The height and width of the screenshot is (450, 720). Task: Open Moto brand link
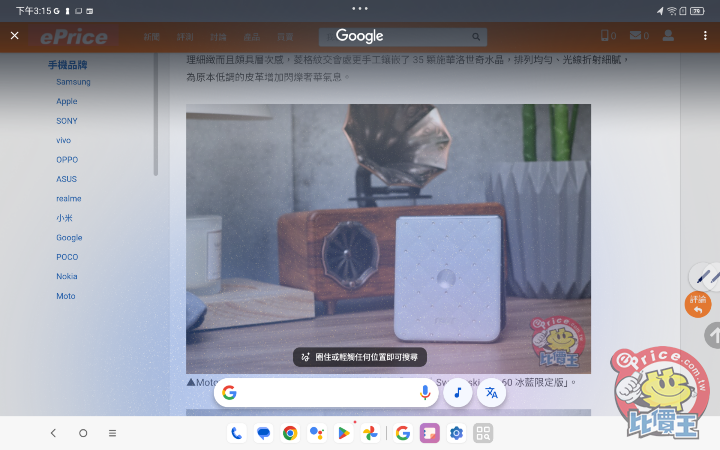point(66,296)
